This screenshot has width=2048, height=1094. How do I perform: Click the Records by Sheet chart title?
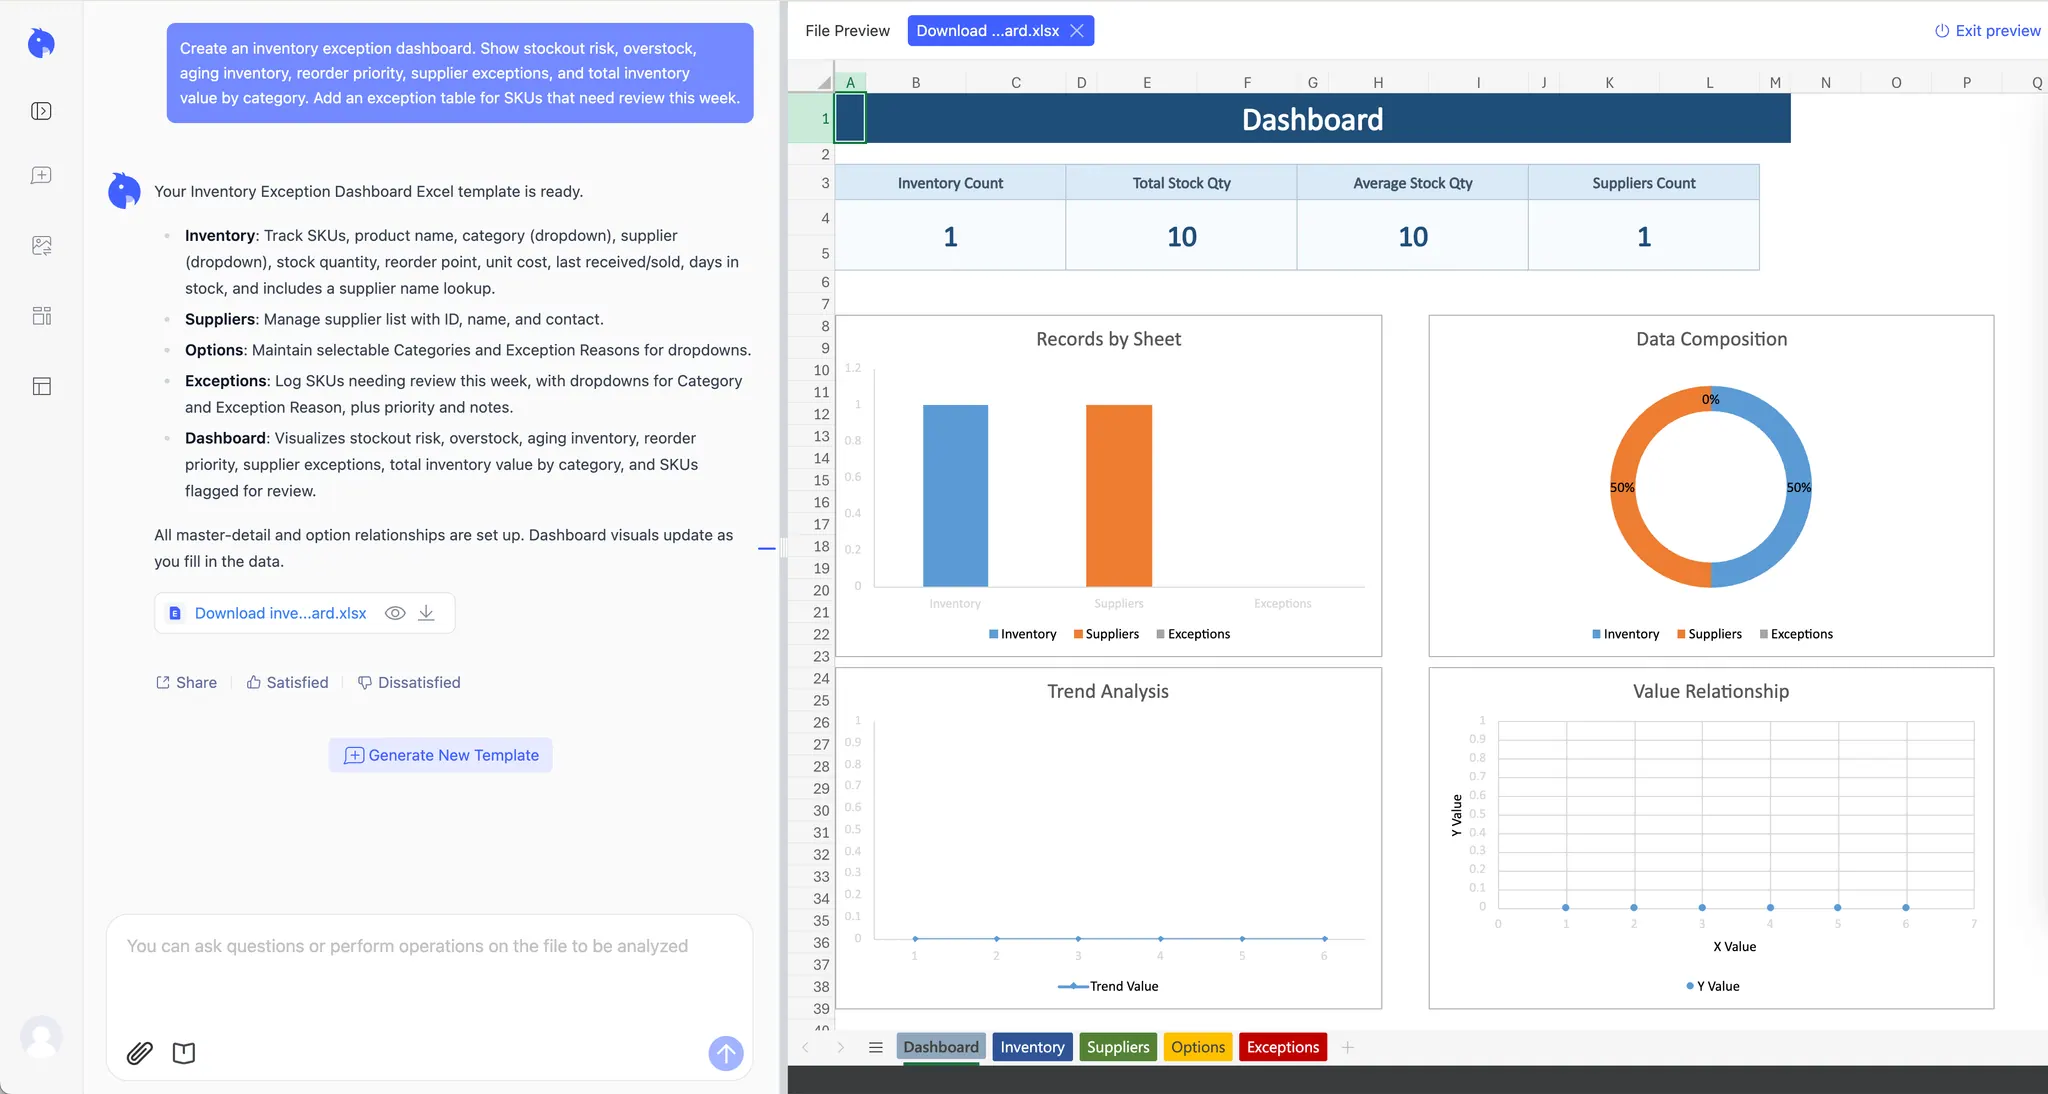1108,339
